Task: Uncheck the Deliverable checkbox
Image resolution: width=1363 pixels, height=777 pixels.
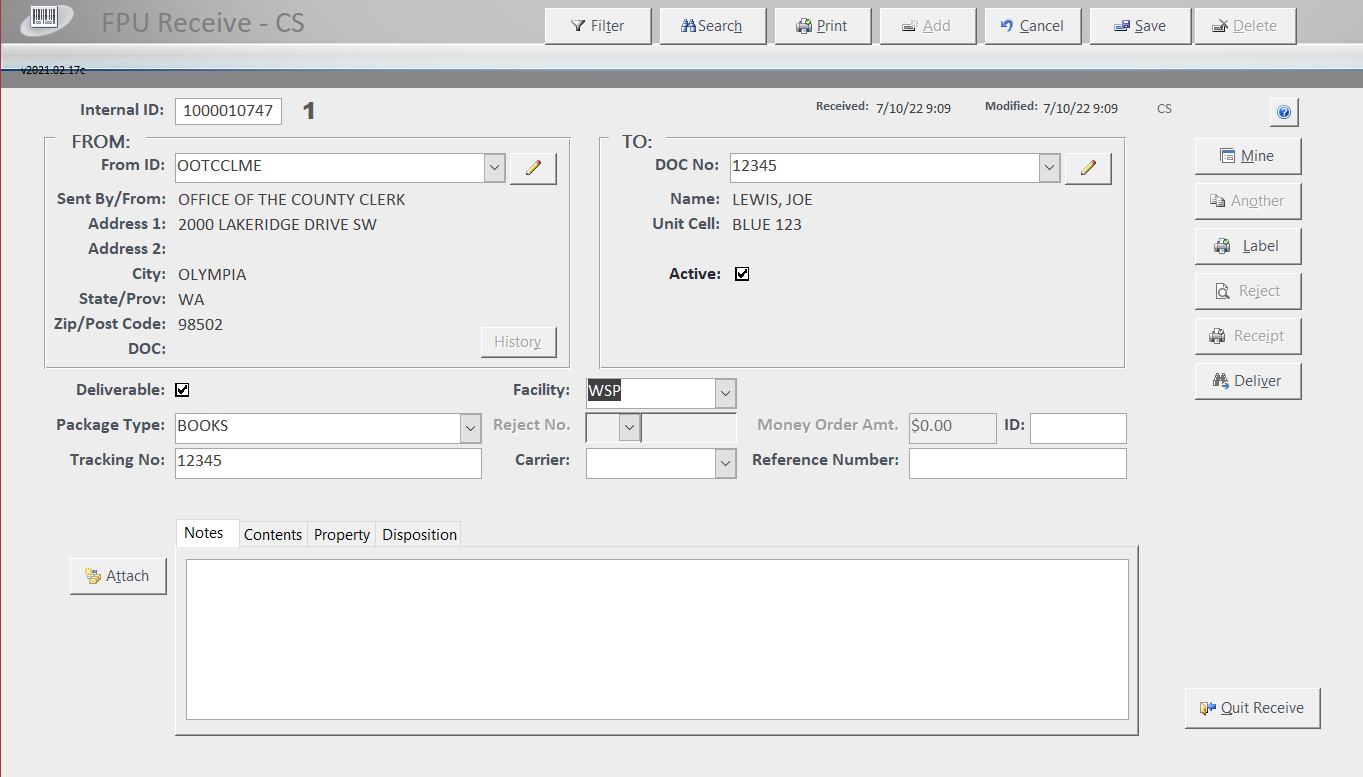Action: click(x=182, y=390)
